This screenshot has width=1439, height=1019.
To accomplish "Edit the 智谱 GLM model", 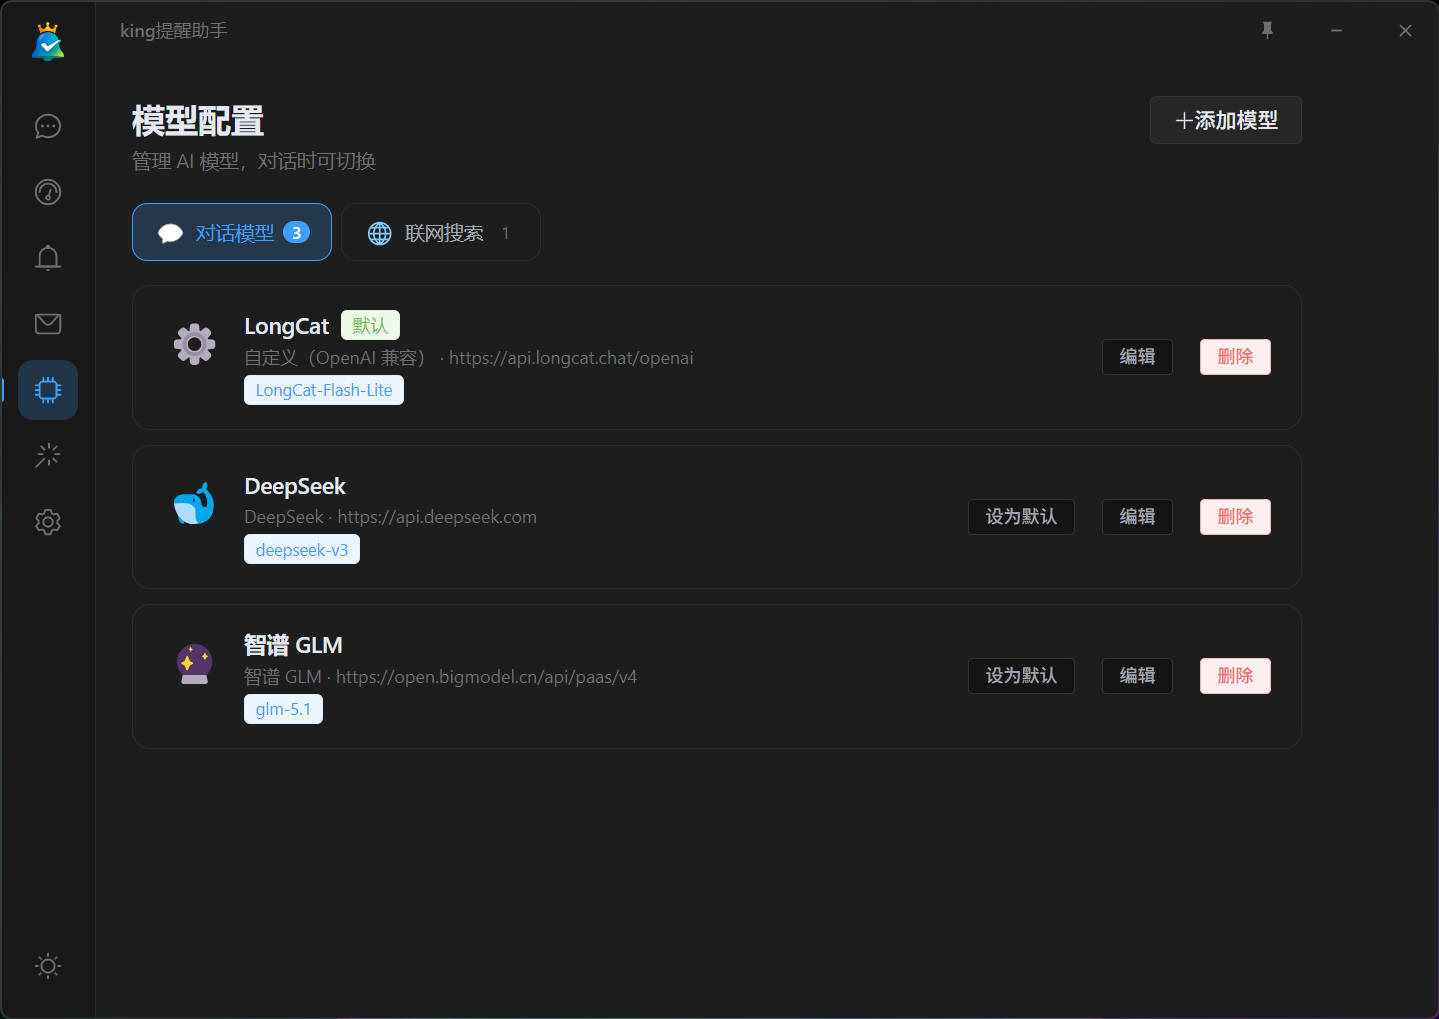I will 1137,676.
